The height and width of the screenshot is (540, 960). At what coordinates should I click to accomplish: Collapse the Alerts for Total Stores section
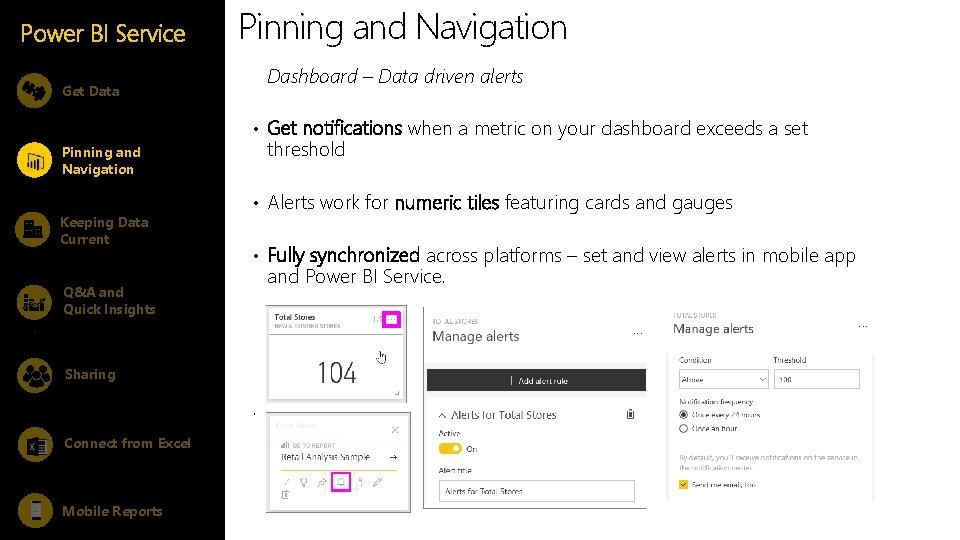click(x=442, y=415)
